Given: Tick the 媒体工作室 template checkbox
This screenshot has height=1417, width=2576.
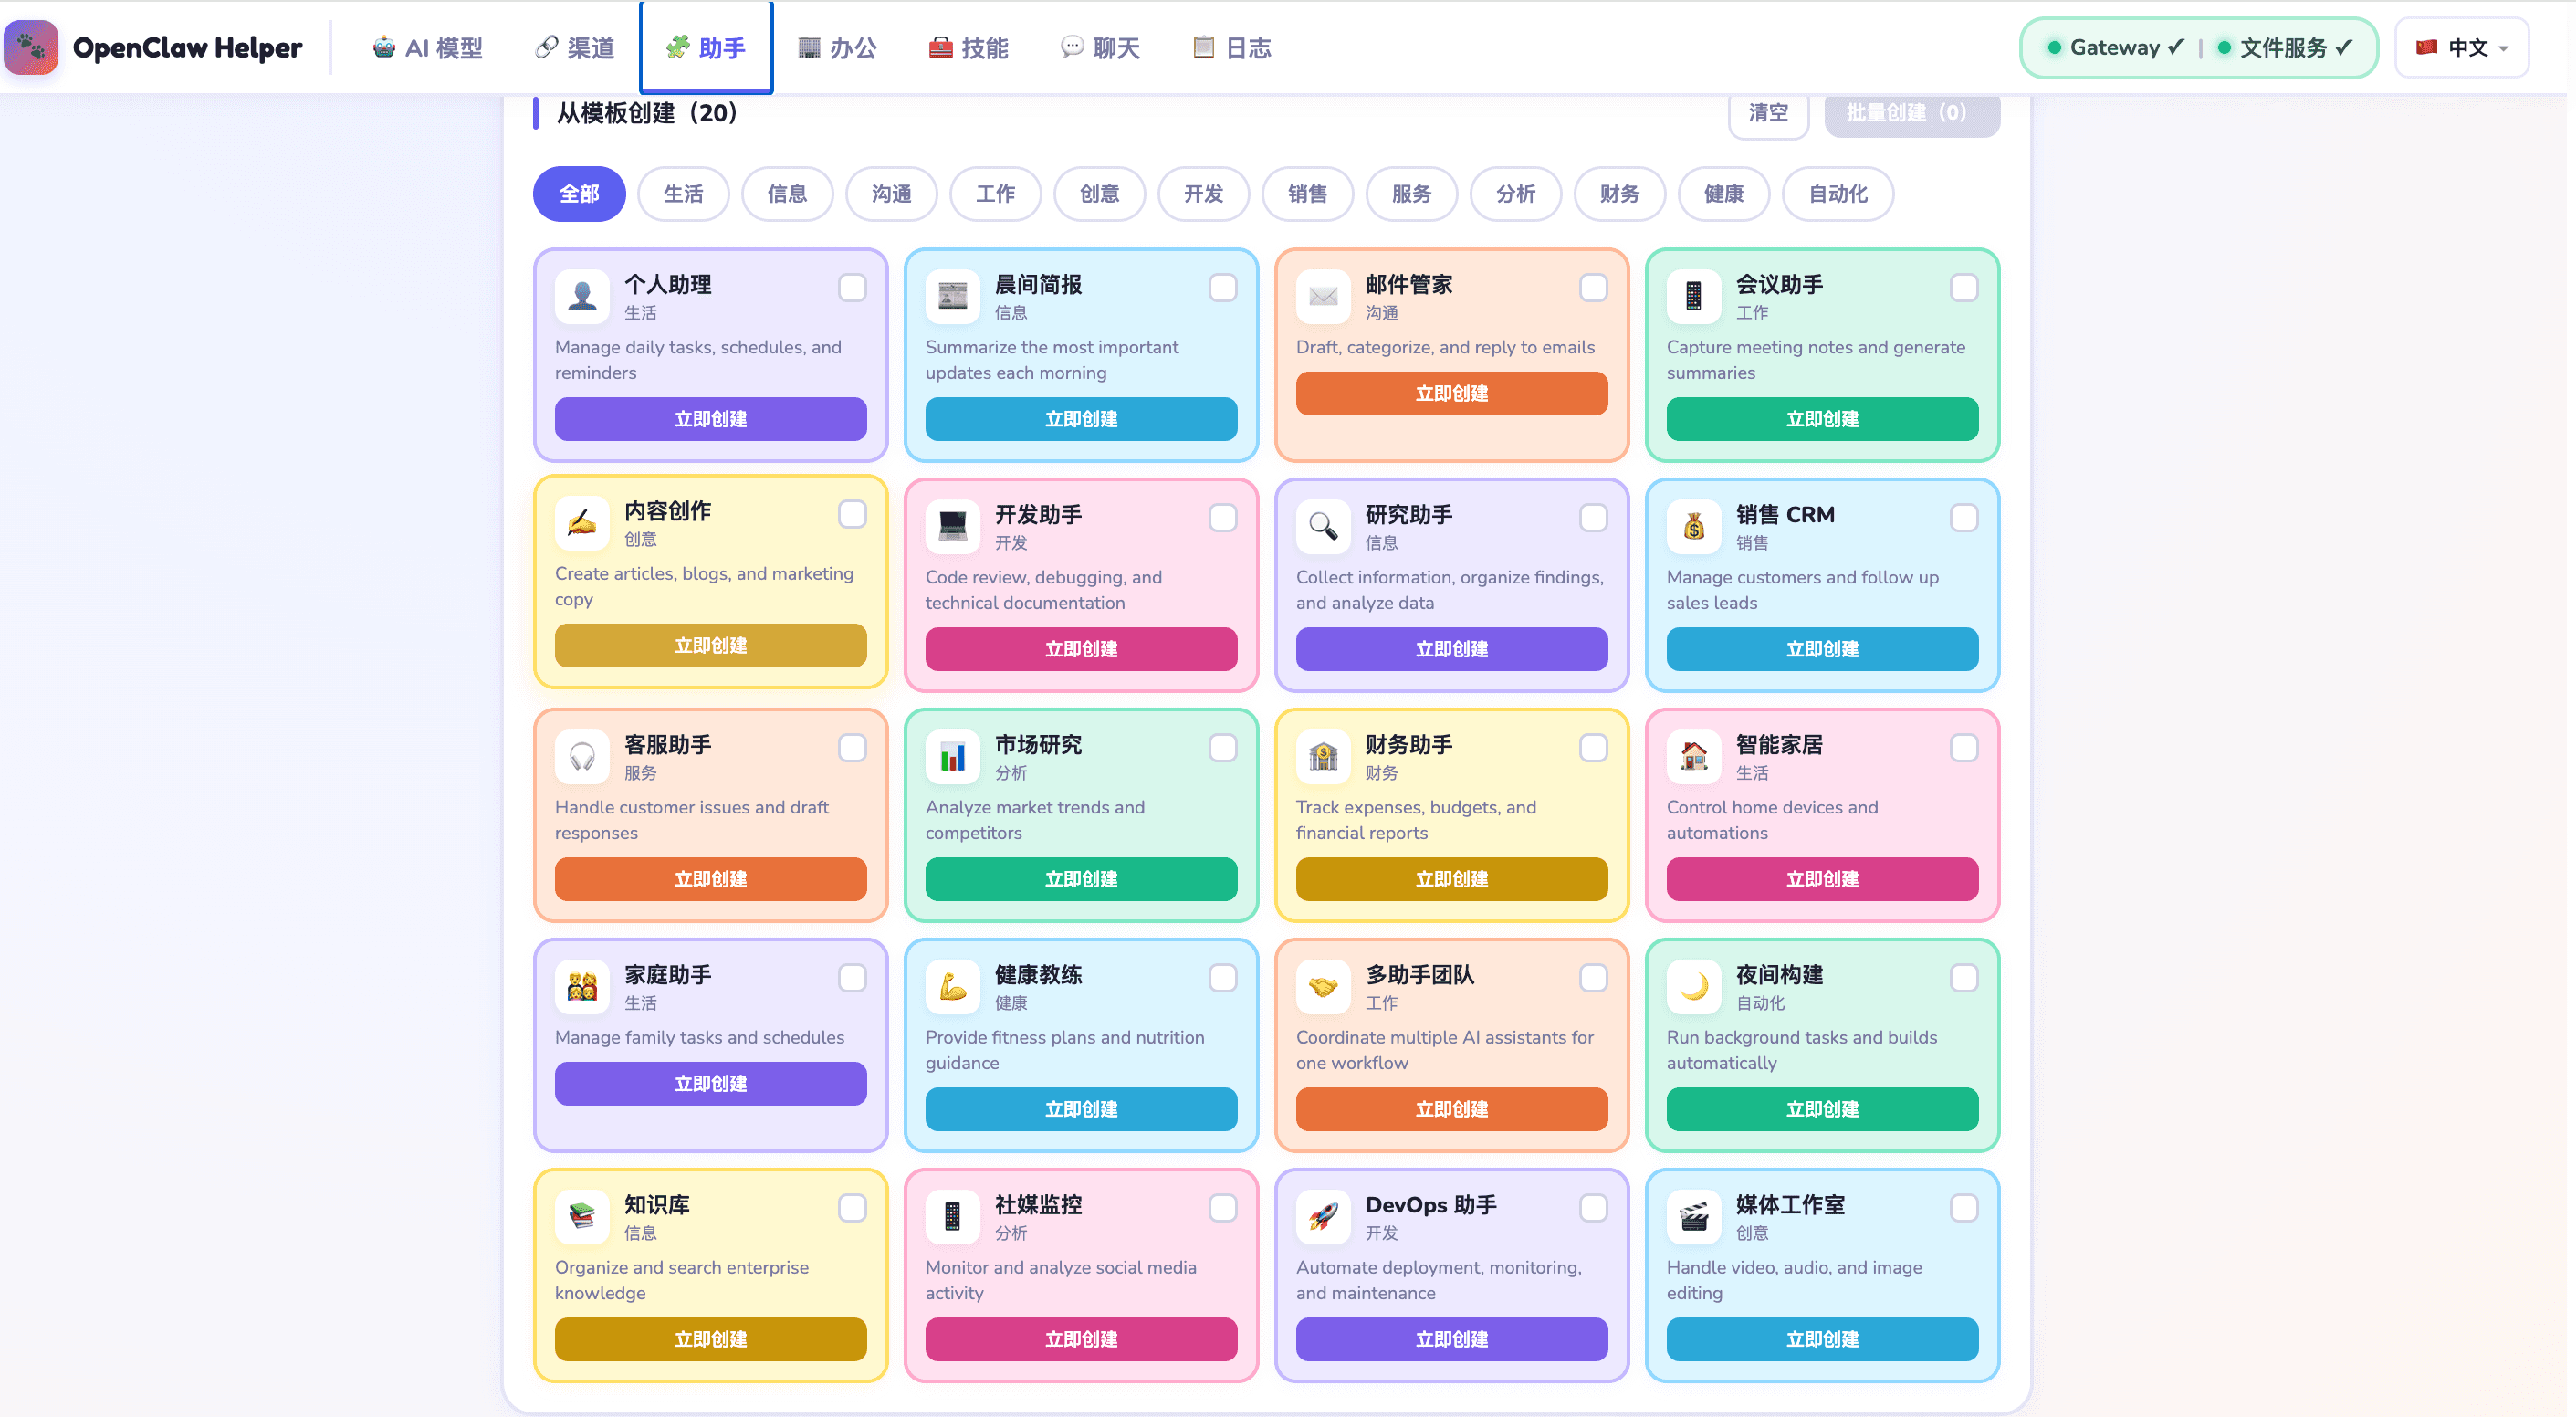Looking at the screenshot, I should tap(1963, 1208).
